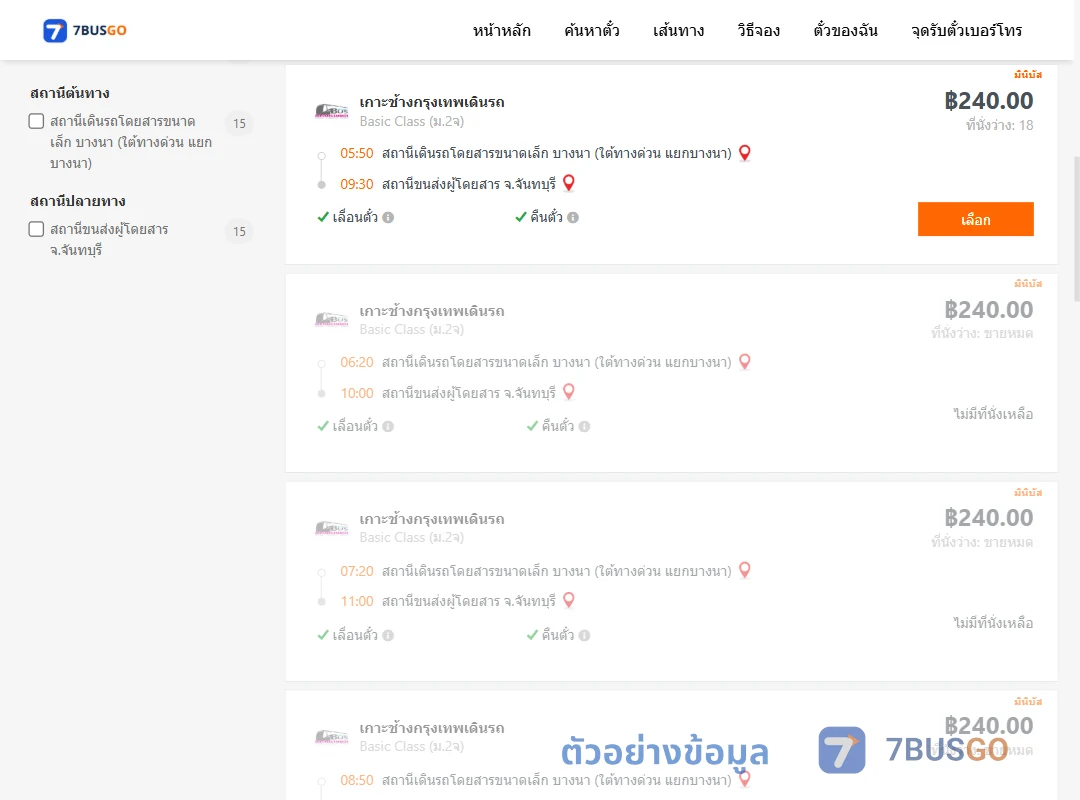Viewport: 1080px width, 800px height.
Task: Show คืนตั๋ว info icon on 07:20 trip
Action: click(585, 635)
